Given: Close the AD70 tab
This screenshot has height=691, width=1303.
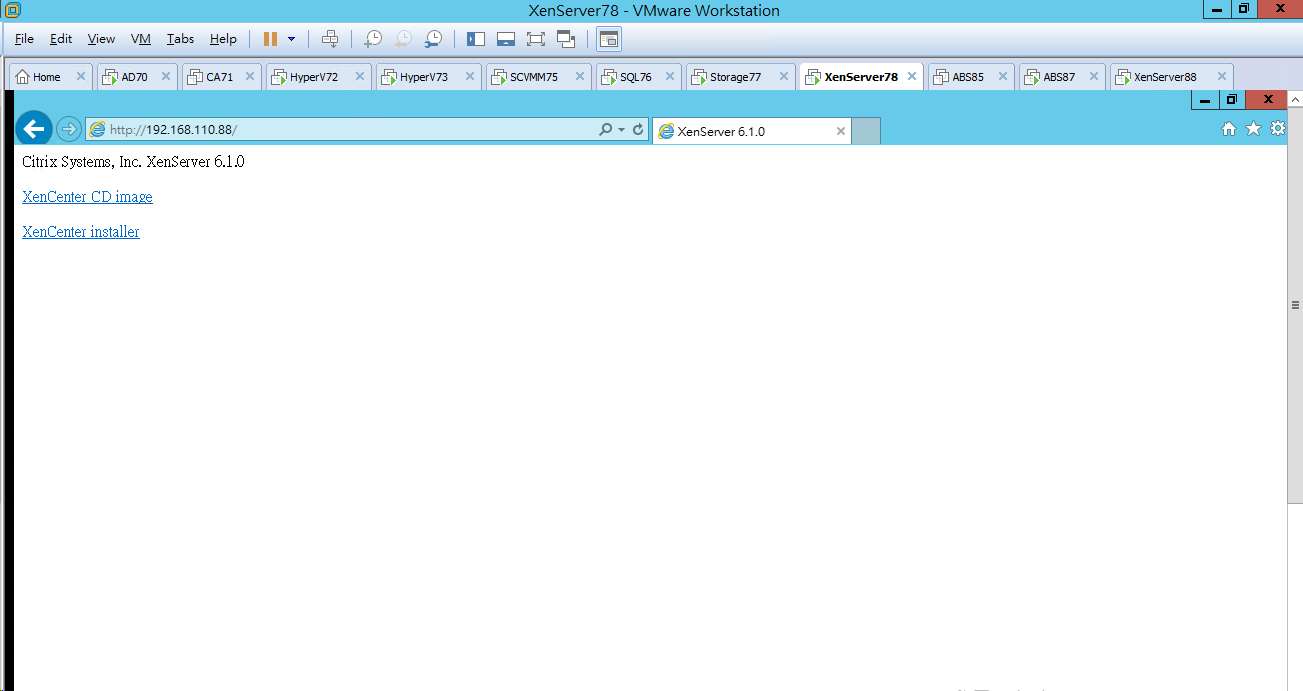Looking at the screenshot, I should coord(166,77).
